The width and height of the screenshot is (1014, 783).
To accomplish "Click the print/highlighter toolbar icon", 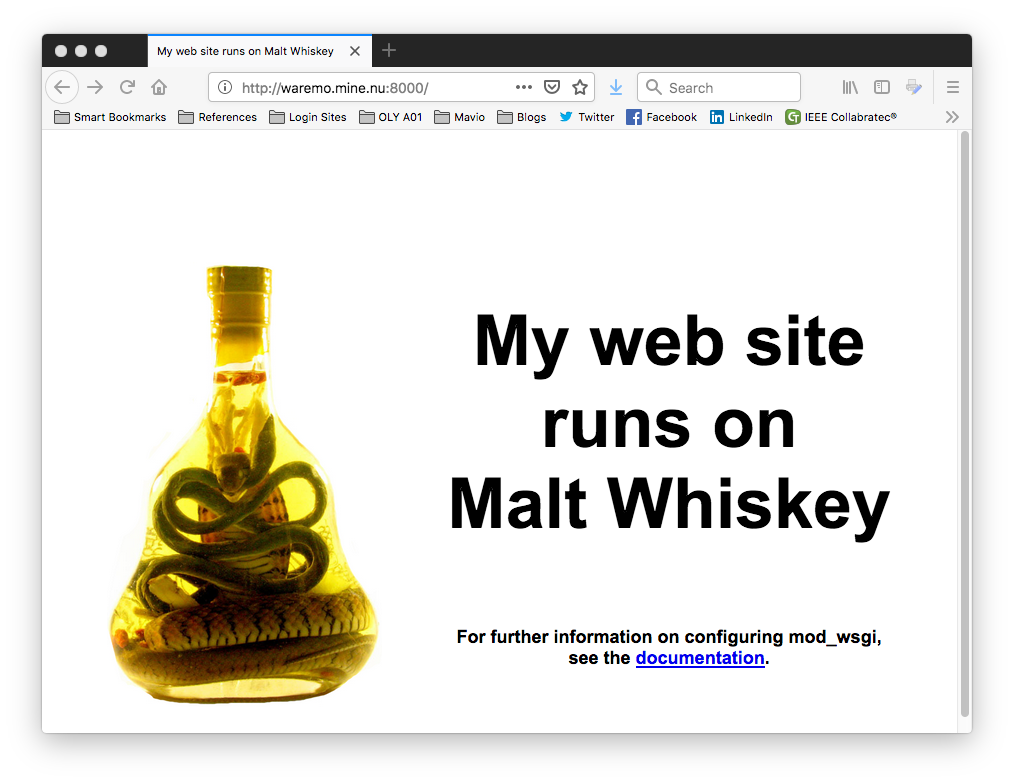I will 914,87.
